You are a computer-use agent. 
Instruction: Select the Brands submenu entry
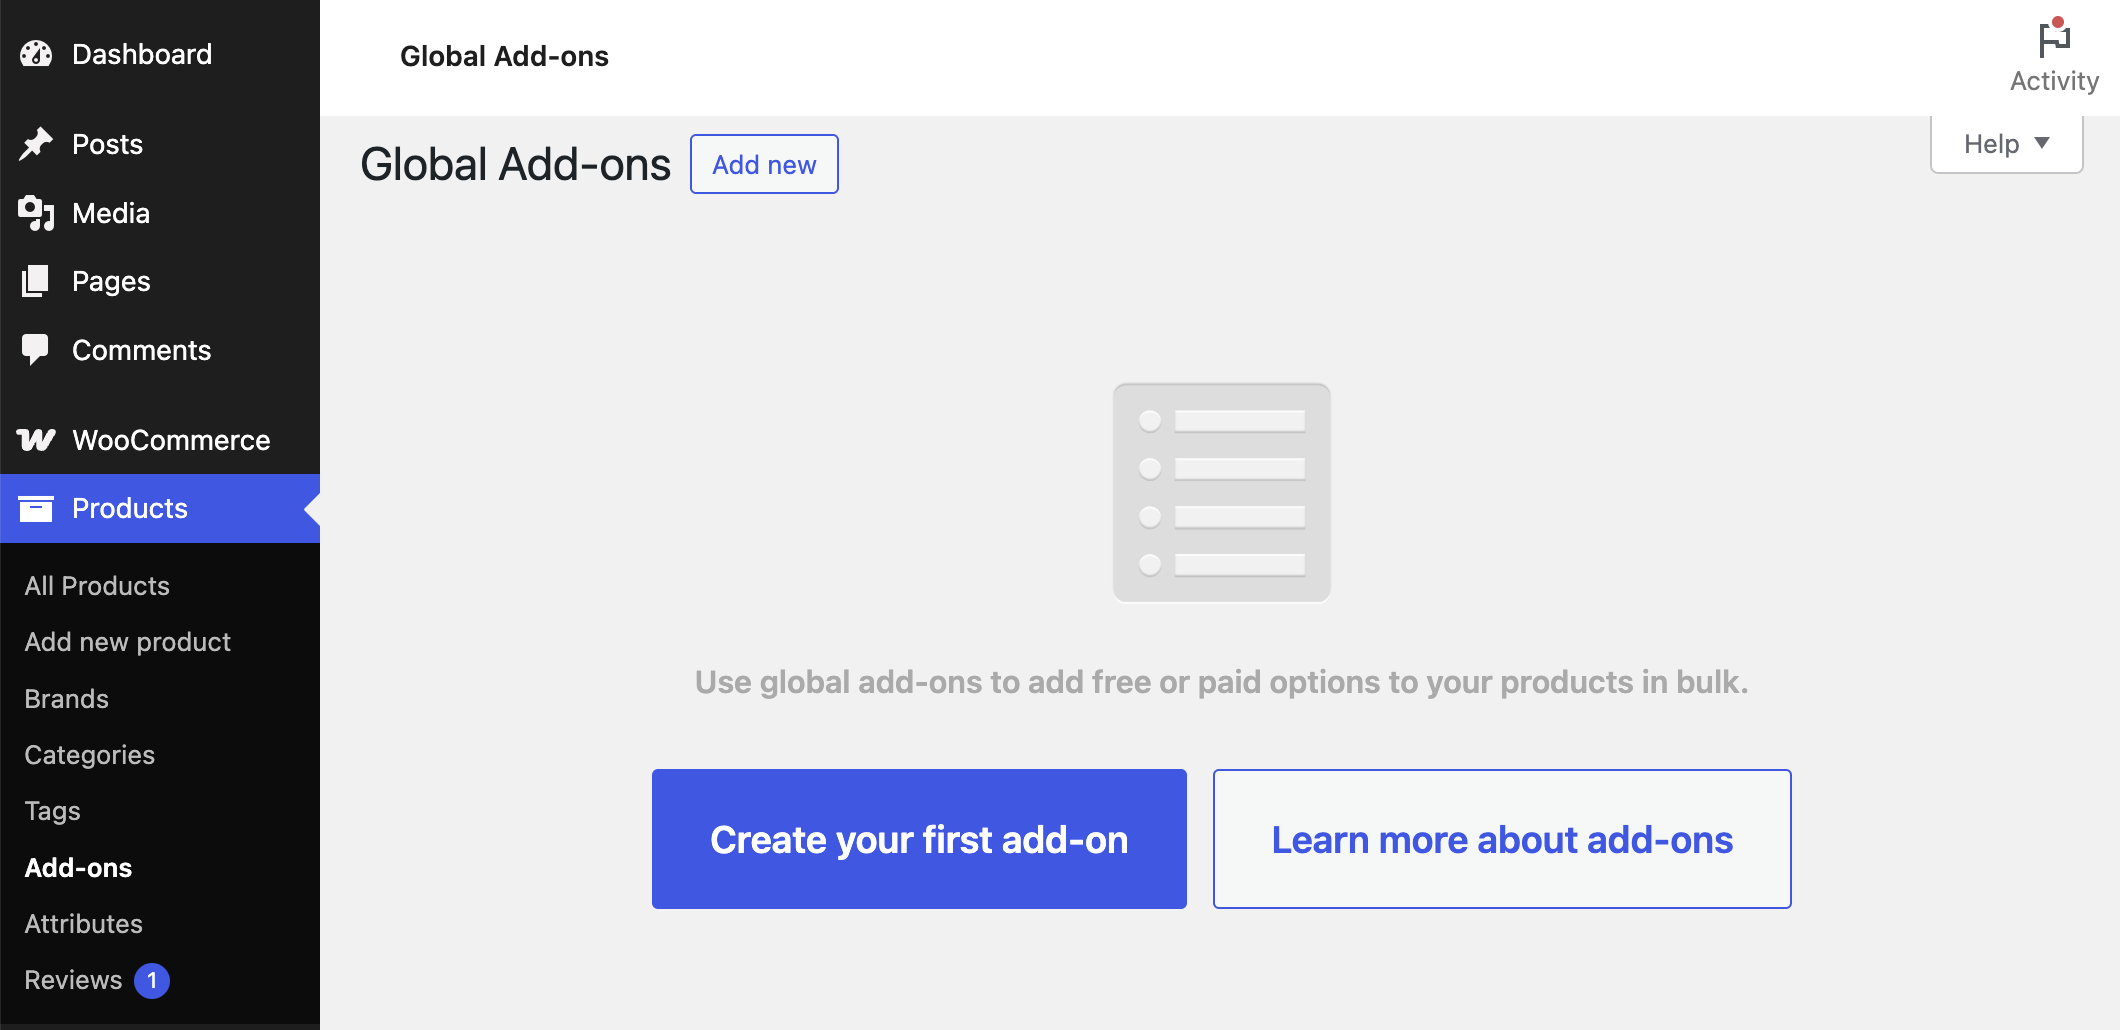(66, 698)
